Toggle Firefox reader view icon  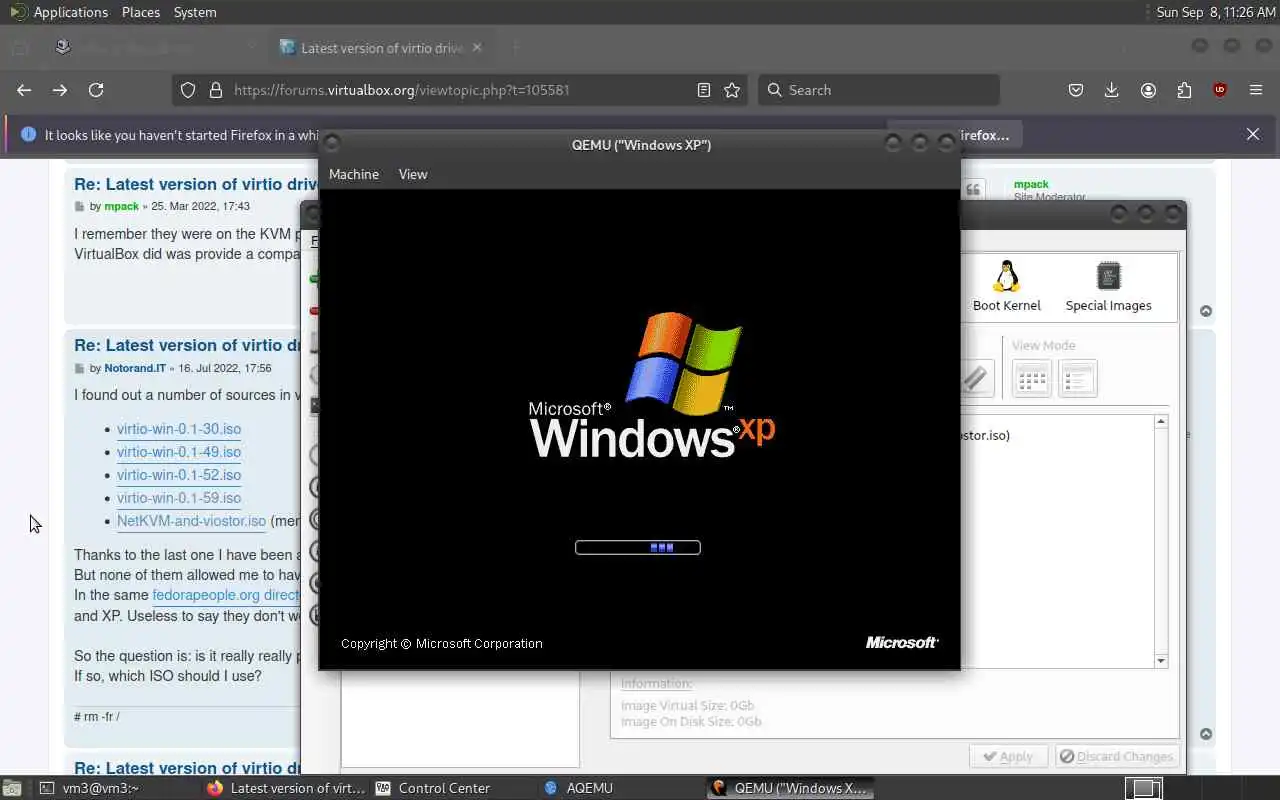click(704, 90)
